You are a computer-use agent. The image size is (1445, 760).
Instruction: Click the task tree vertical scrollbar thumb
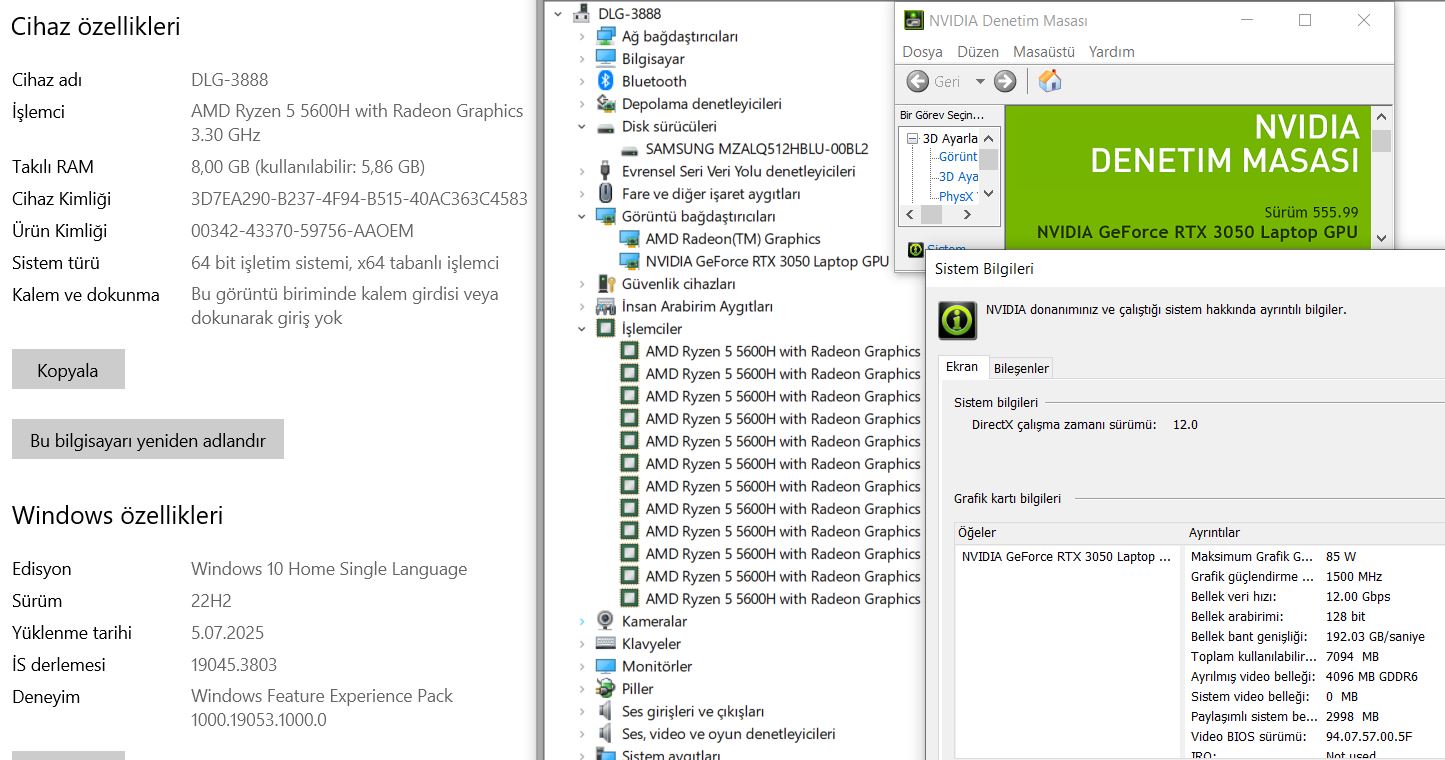(988, 159)
